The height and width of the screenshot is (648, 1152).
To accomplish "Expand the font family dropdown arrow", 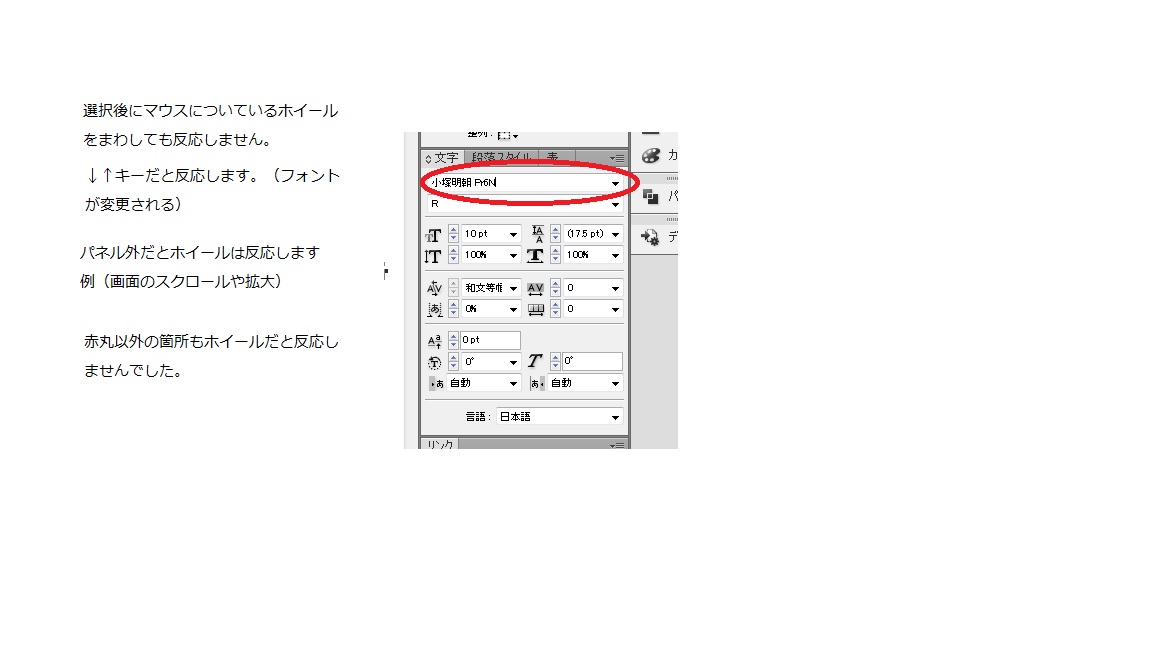I will point(615,183).
